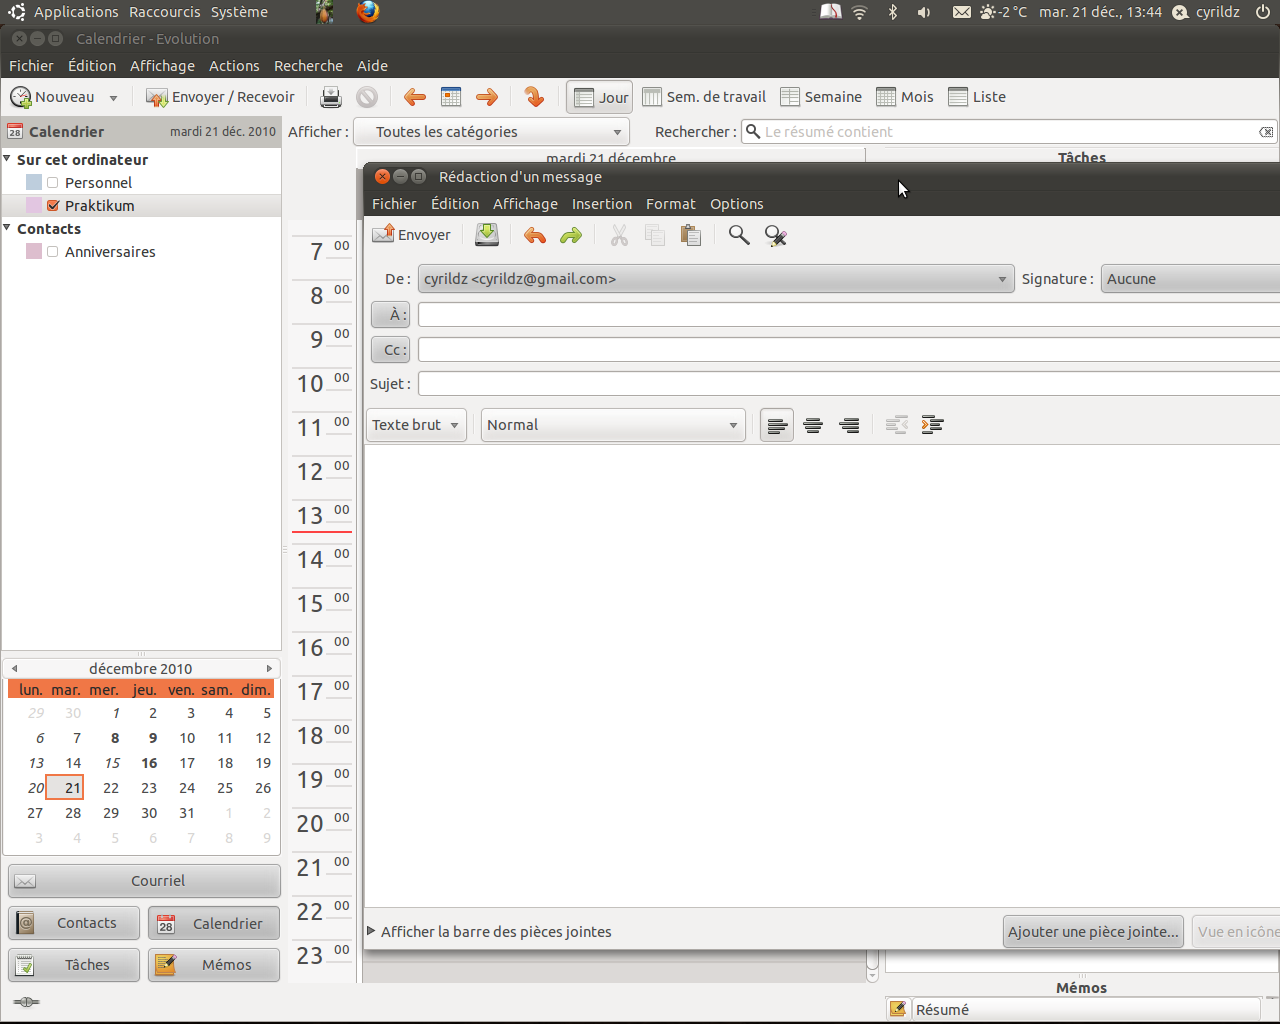Uncheck the Praktikum calendar

53,206
